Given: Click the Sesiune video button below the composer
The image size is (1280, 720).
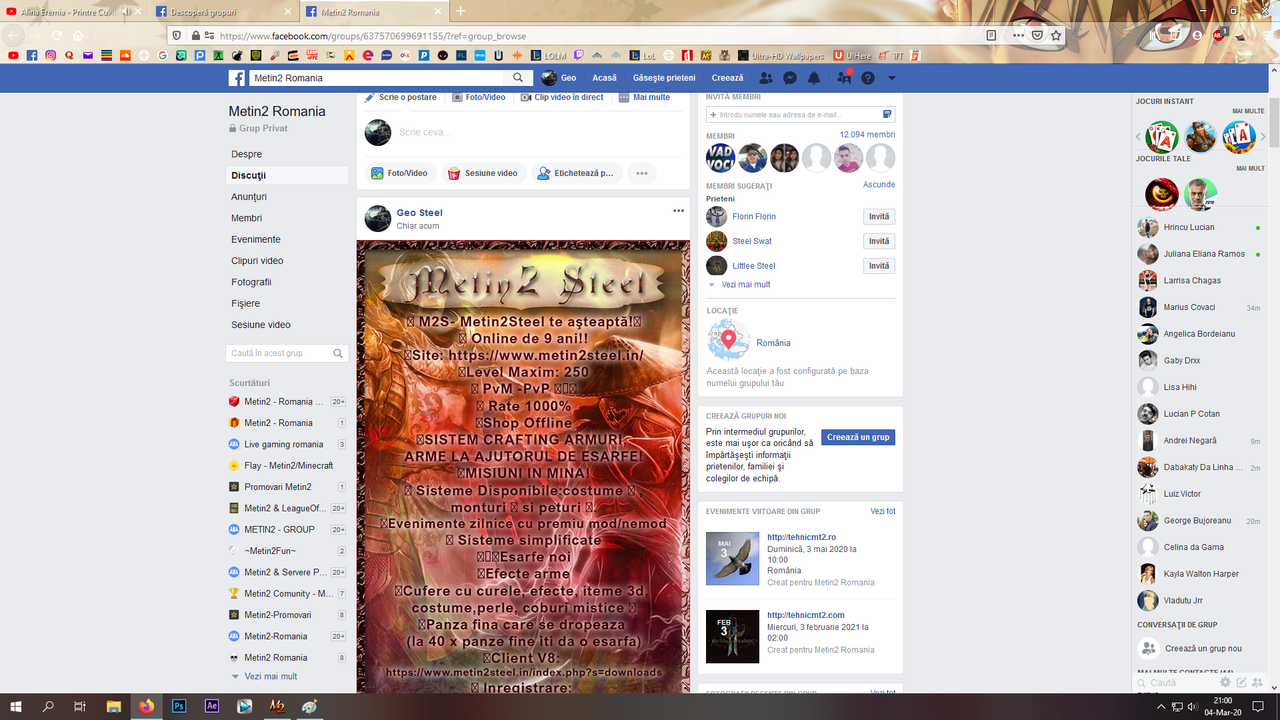Looking at the screenshot, I should click(x=483, y=173).
